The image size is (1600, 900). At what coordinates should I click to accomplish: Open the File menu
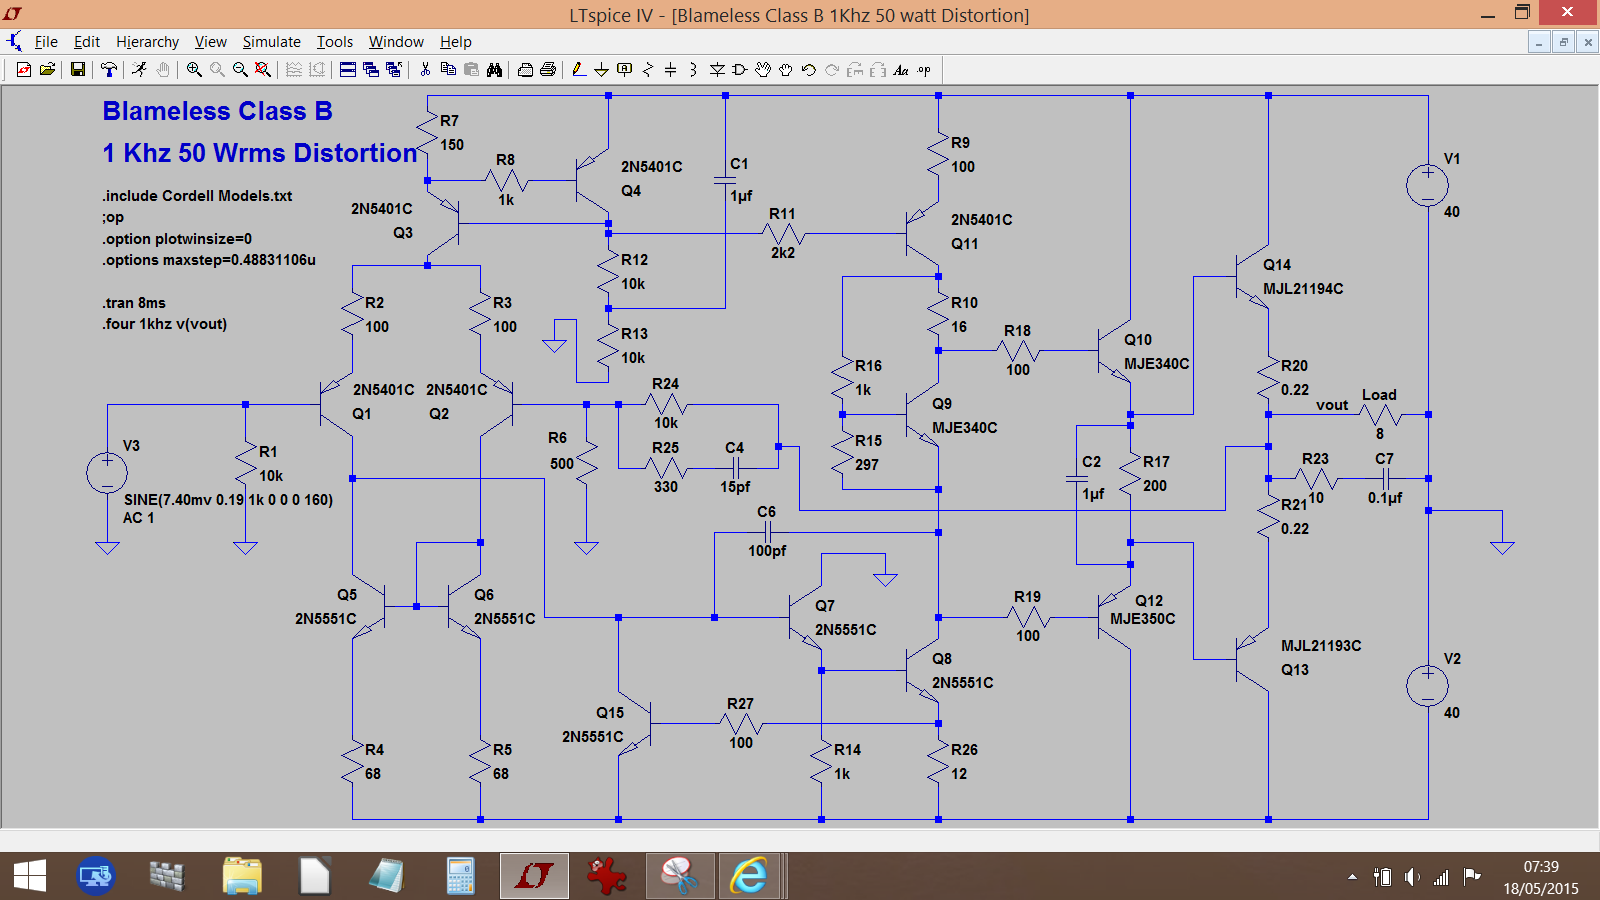click(x=46, y=42)
